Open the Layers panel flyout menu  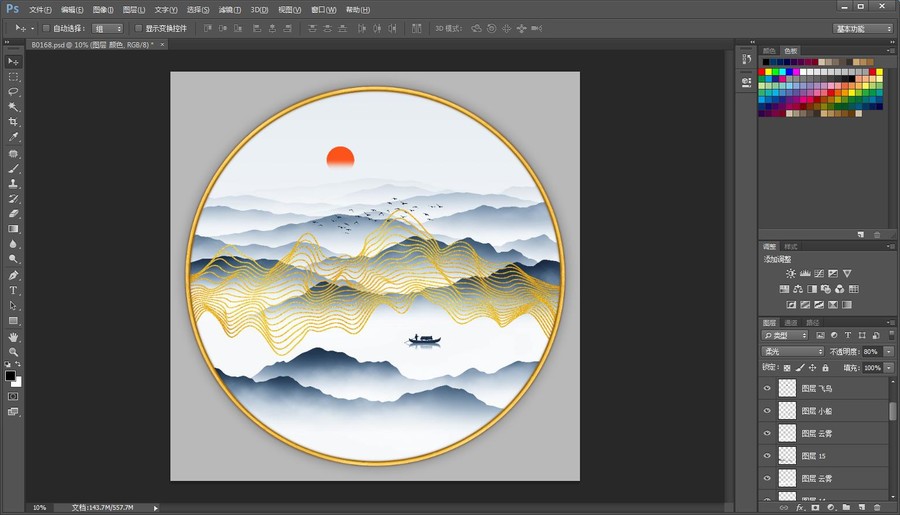[x=890, y=323]
